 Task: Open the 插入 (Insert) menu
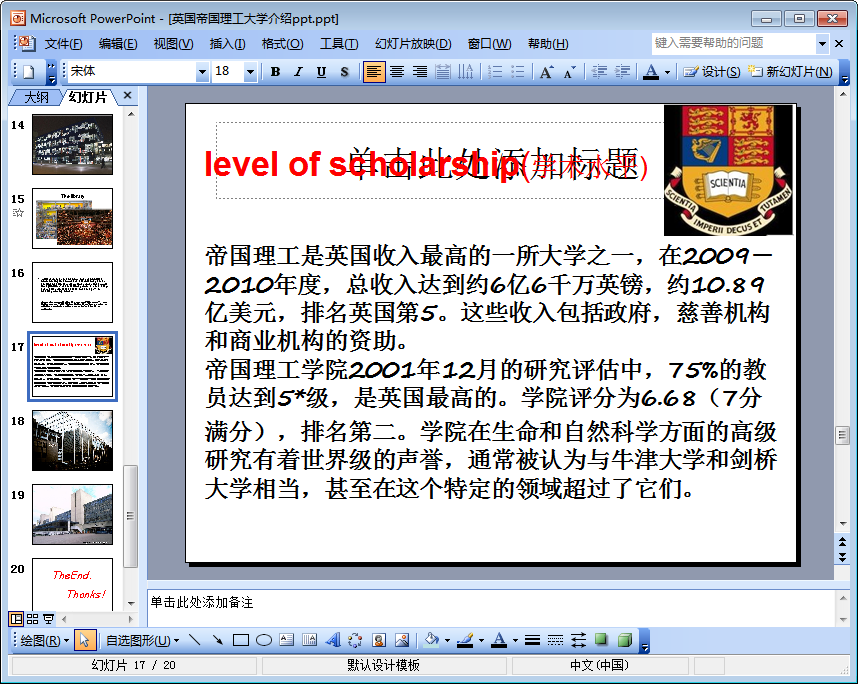227,44
